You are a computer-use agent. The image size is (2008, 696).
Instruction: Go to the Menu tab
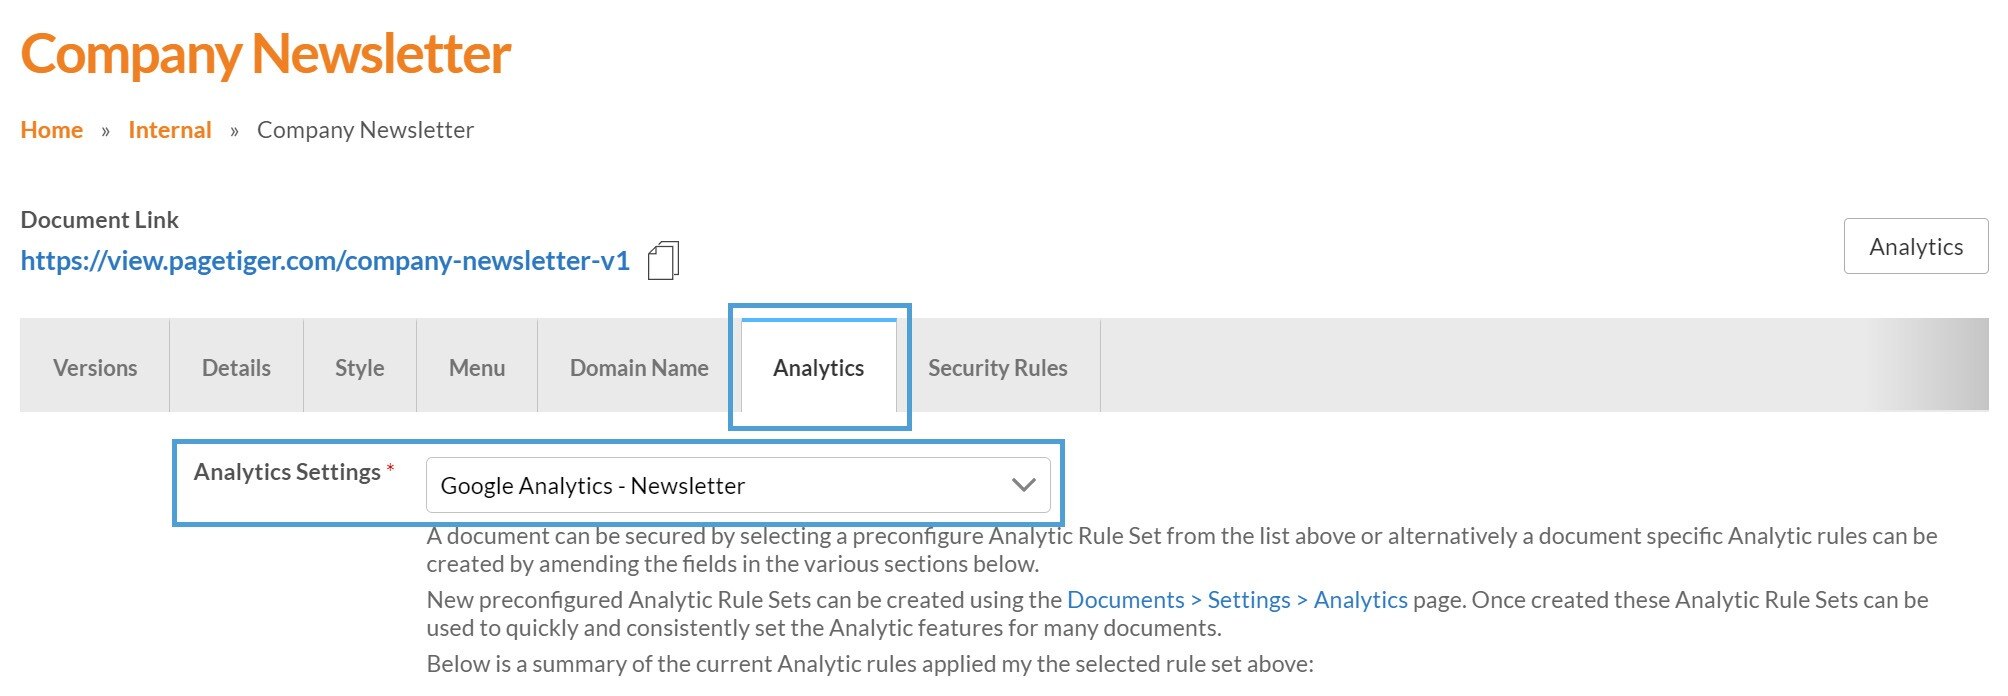point(477,368)
